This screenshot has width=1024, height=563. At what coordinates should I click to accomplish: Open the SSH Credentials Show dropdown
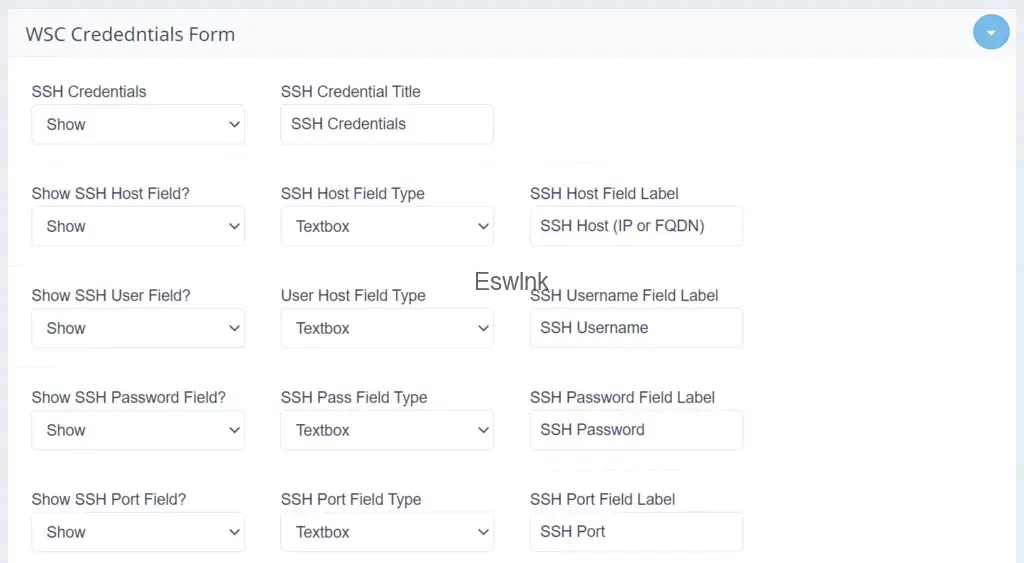click(138, 125)
